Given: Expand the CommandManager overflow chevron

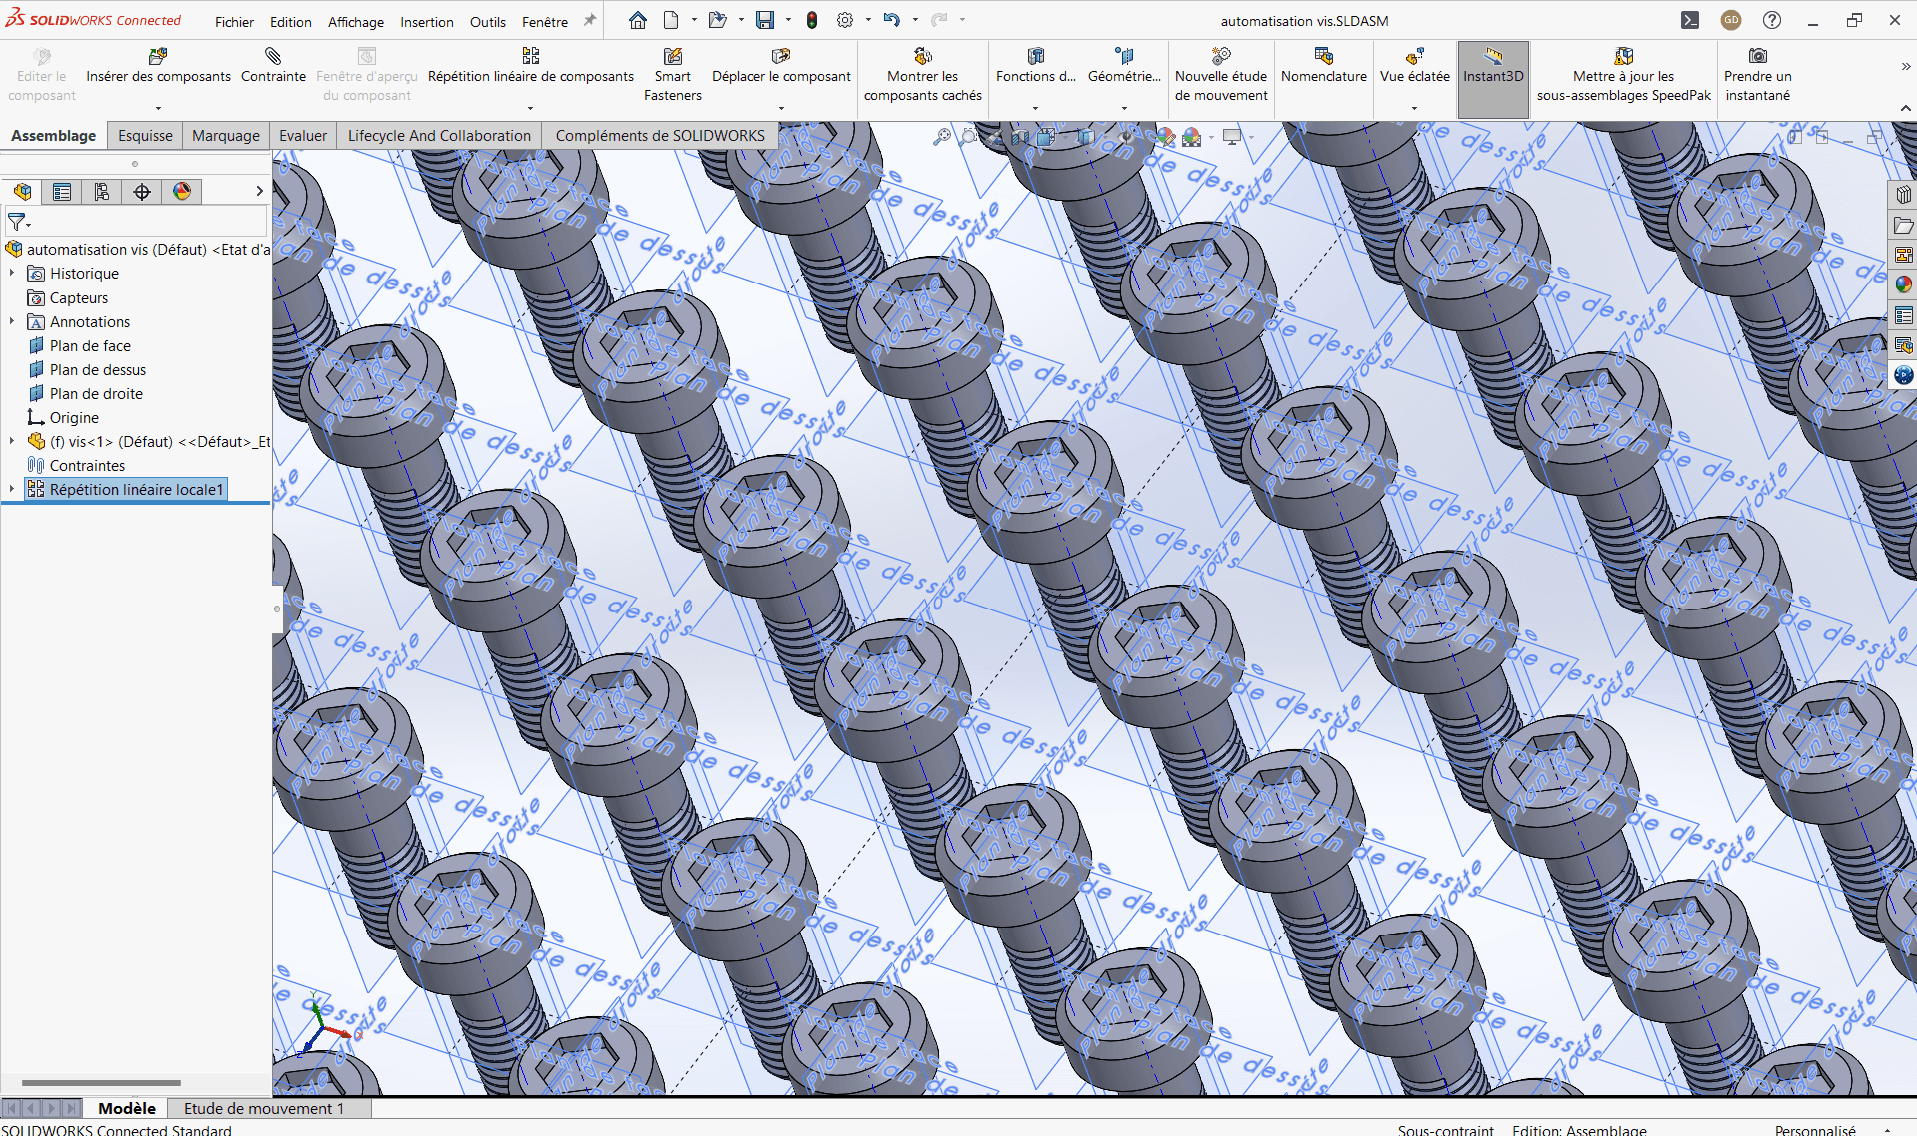Looking at the screenshot, I should click(x=1905, y=66).
